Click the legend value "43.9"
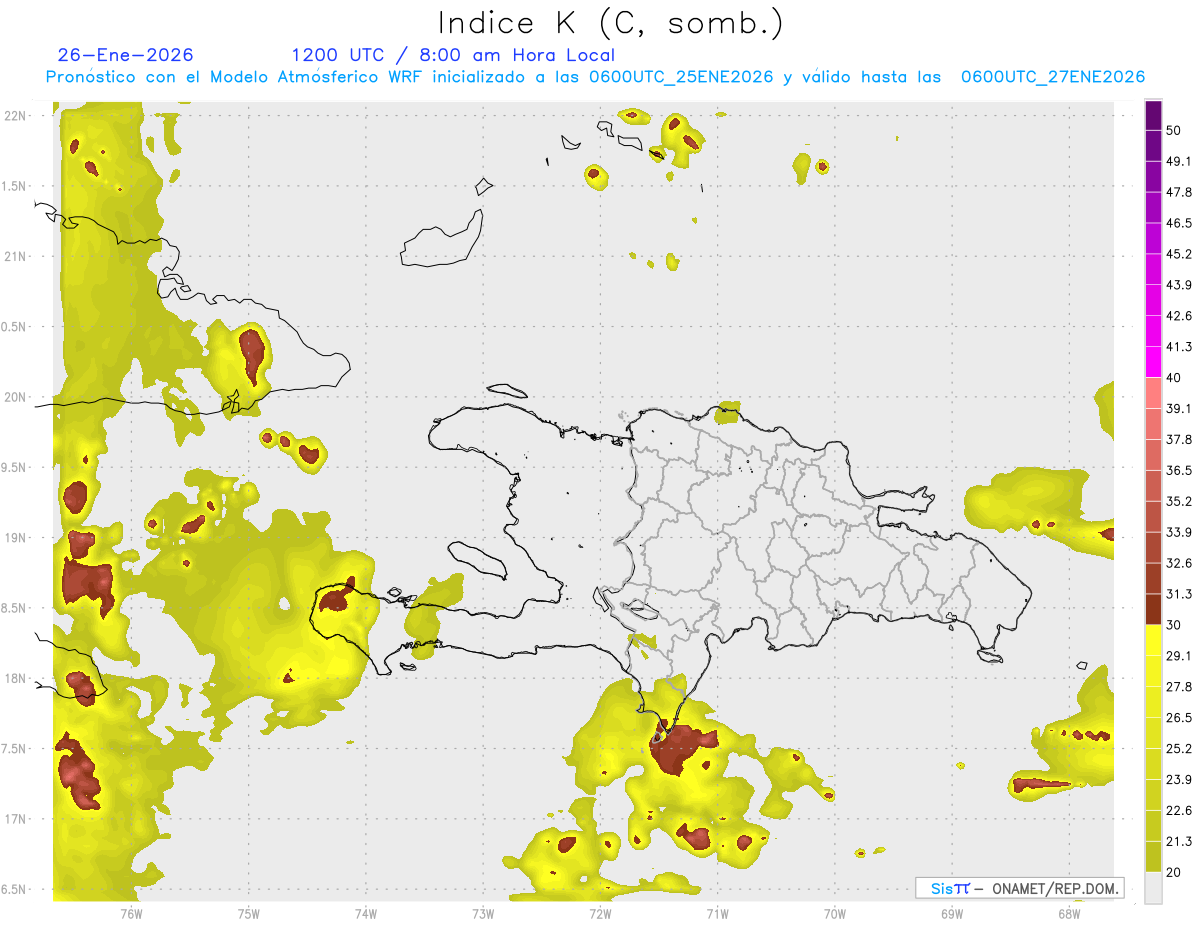Screen dimensions: 1200x927 point(1179,285)
